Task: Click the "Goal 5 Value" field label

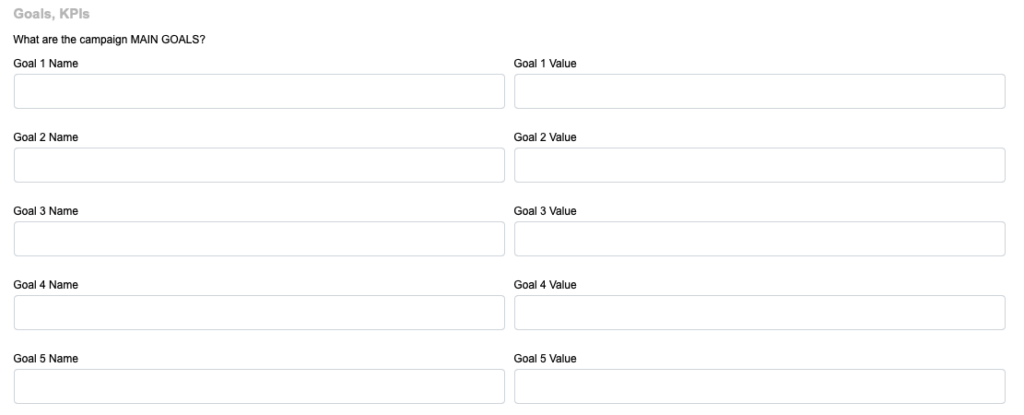Action: coord(545,359)
